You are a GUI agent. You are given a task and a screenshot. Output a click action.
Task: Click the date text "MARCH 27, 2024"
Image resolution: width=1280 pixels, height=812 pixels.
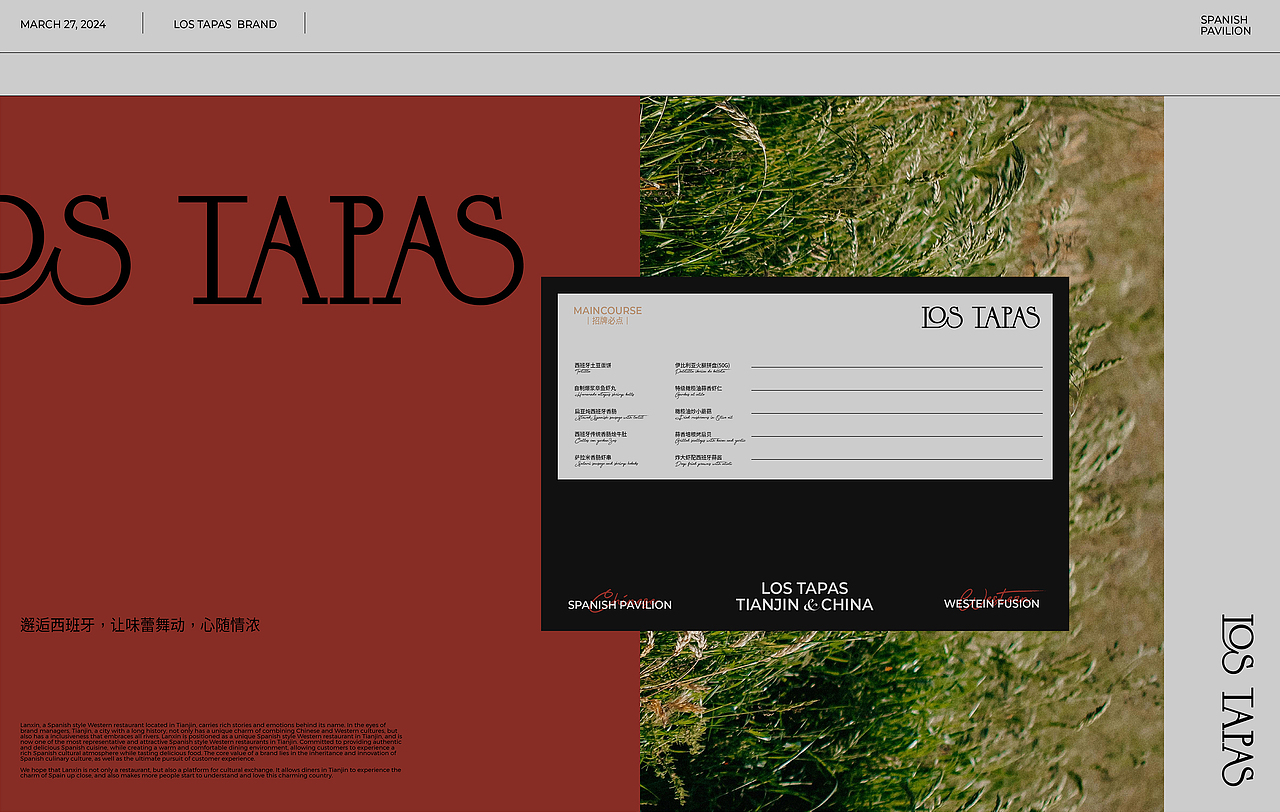[63, 24]
